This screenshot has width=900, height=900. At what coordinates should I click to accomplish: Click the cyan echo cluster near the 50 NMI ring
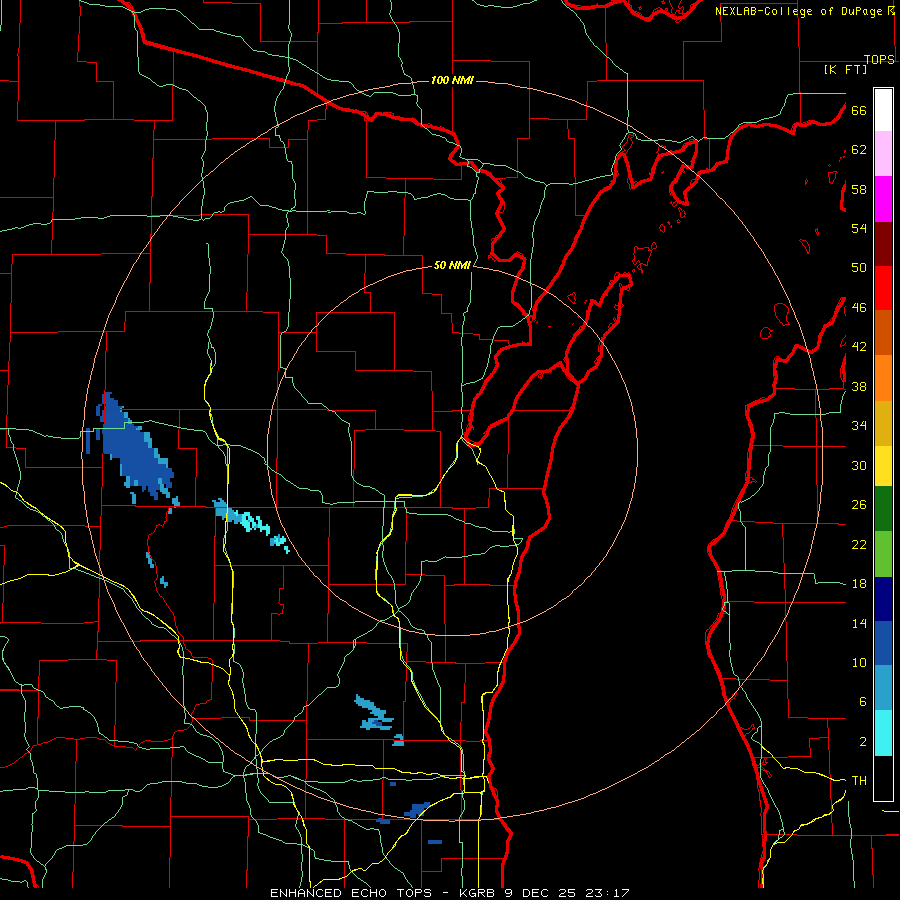[x=250, y=523]
